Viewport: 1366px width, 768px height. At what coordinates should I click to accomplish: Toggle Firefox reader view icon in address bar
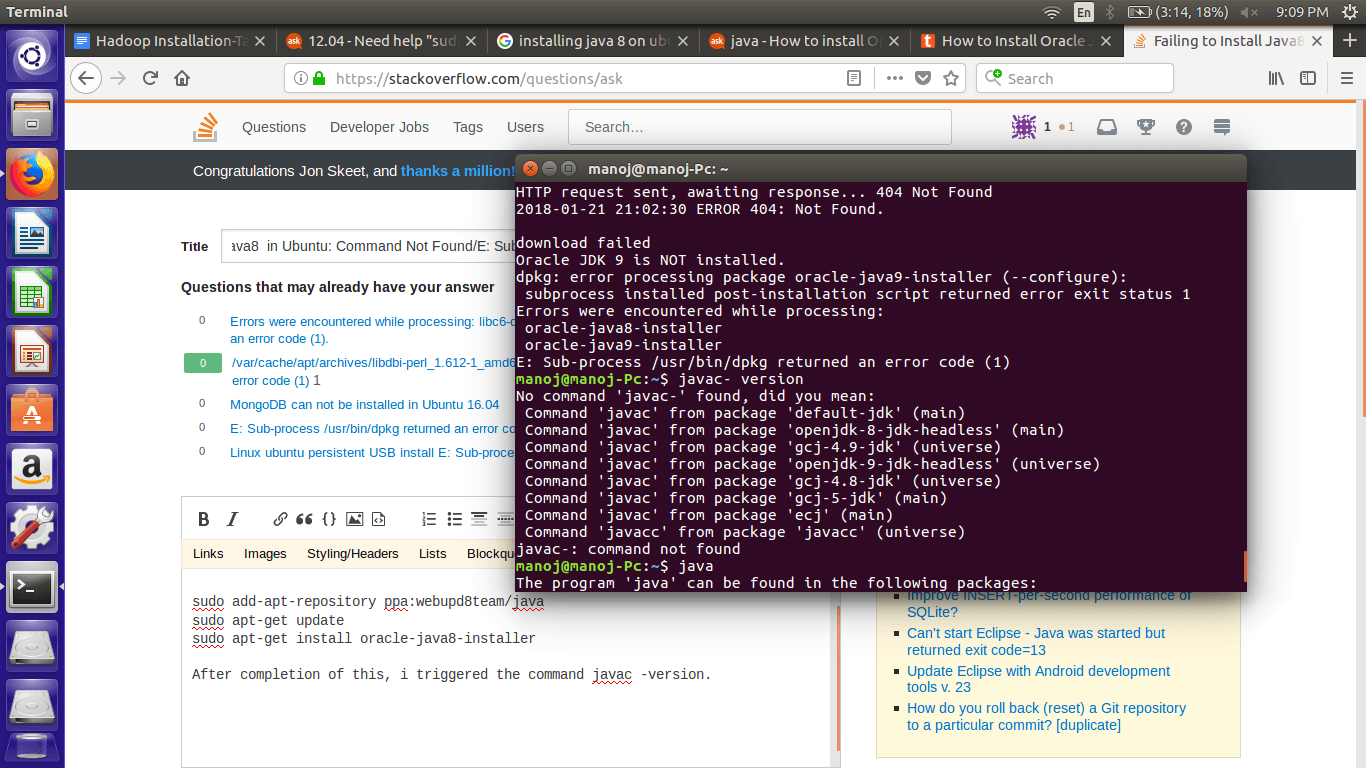click(854, 78)
